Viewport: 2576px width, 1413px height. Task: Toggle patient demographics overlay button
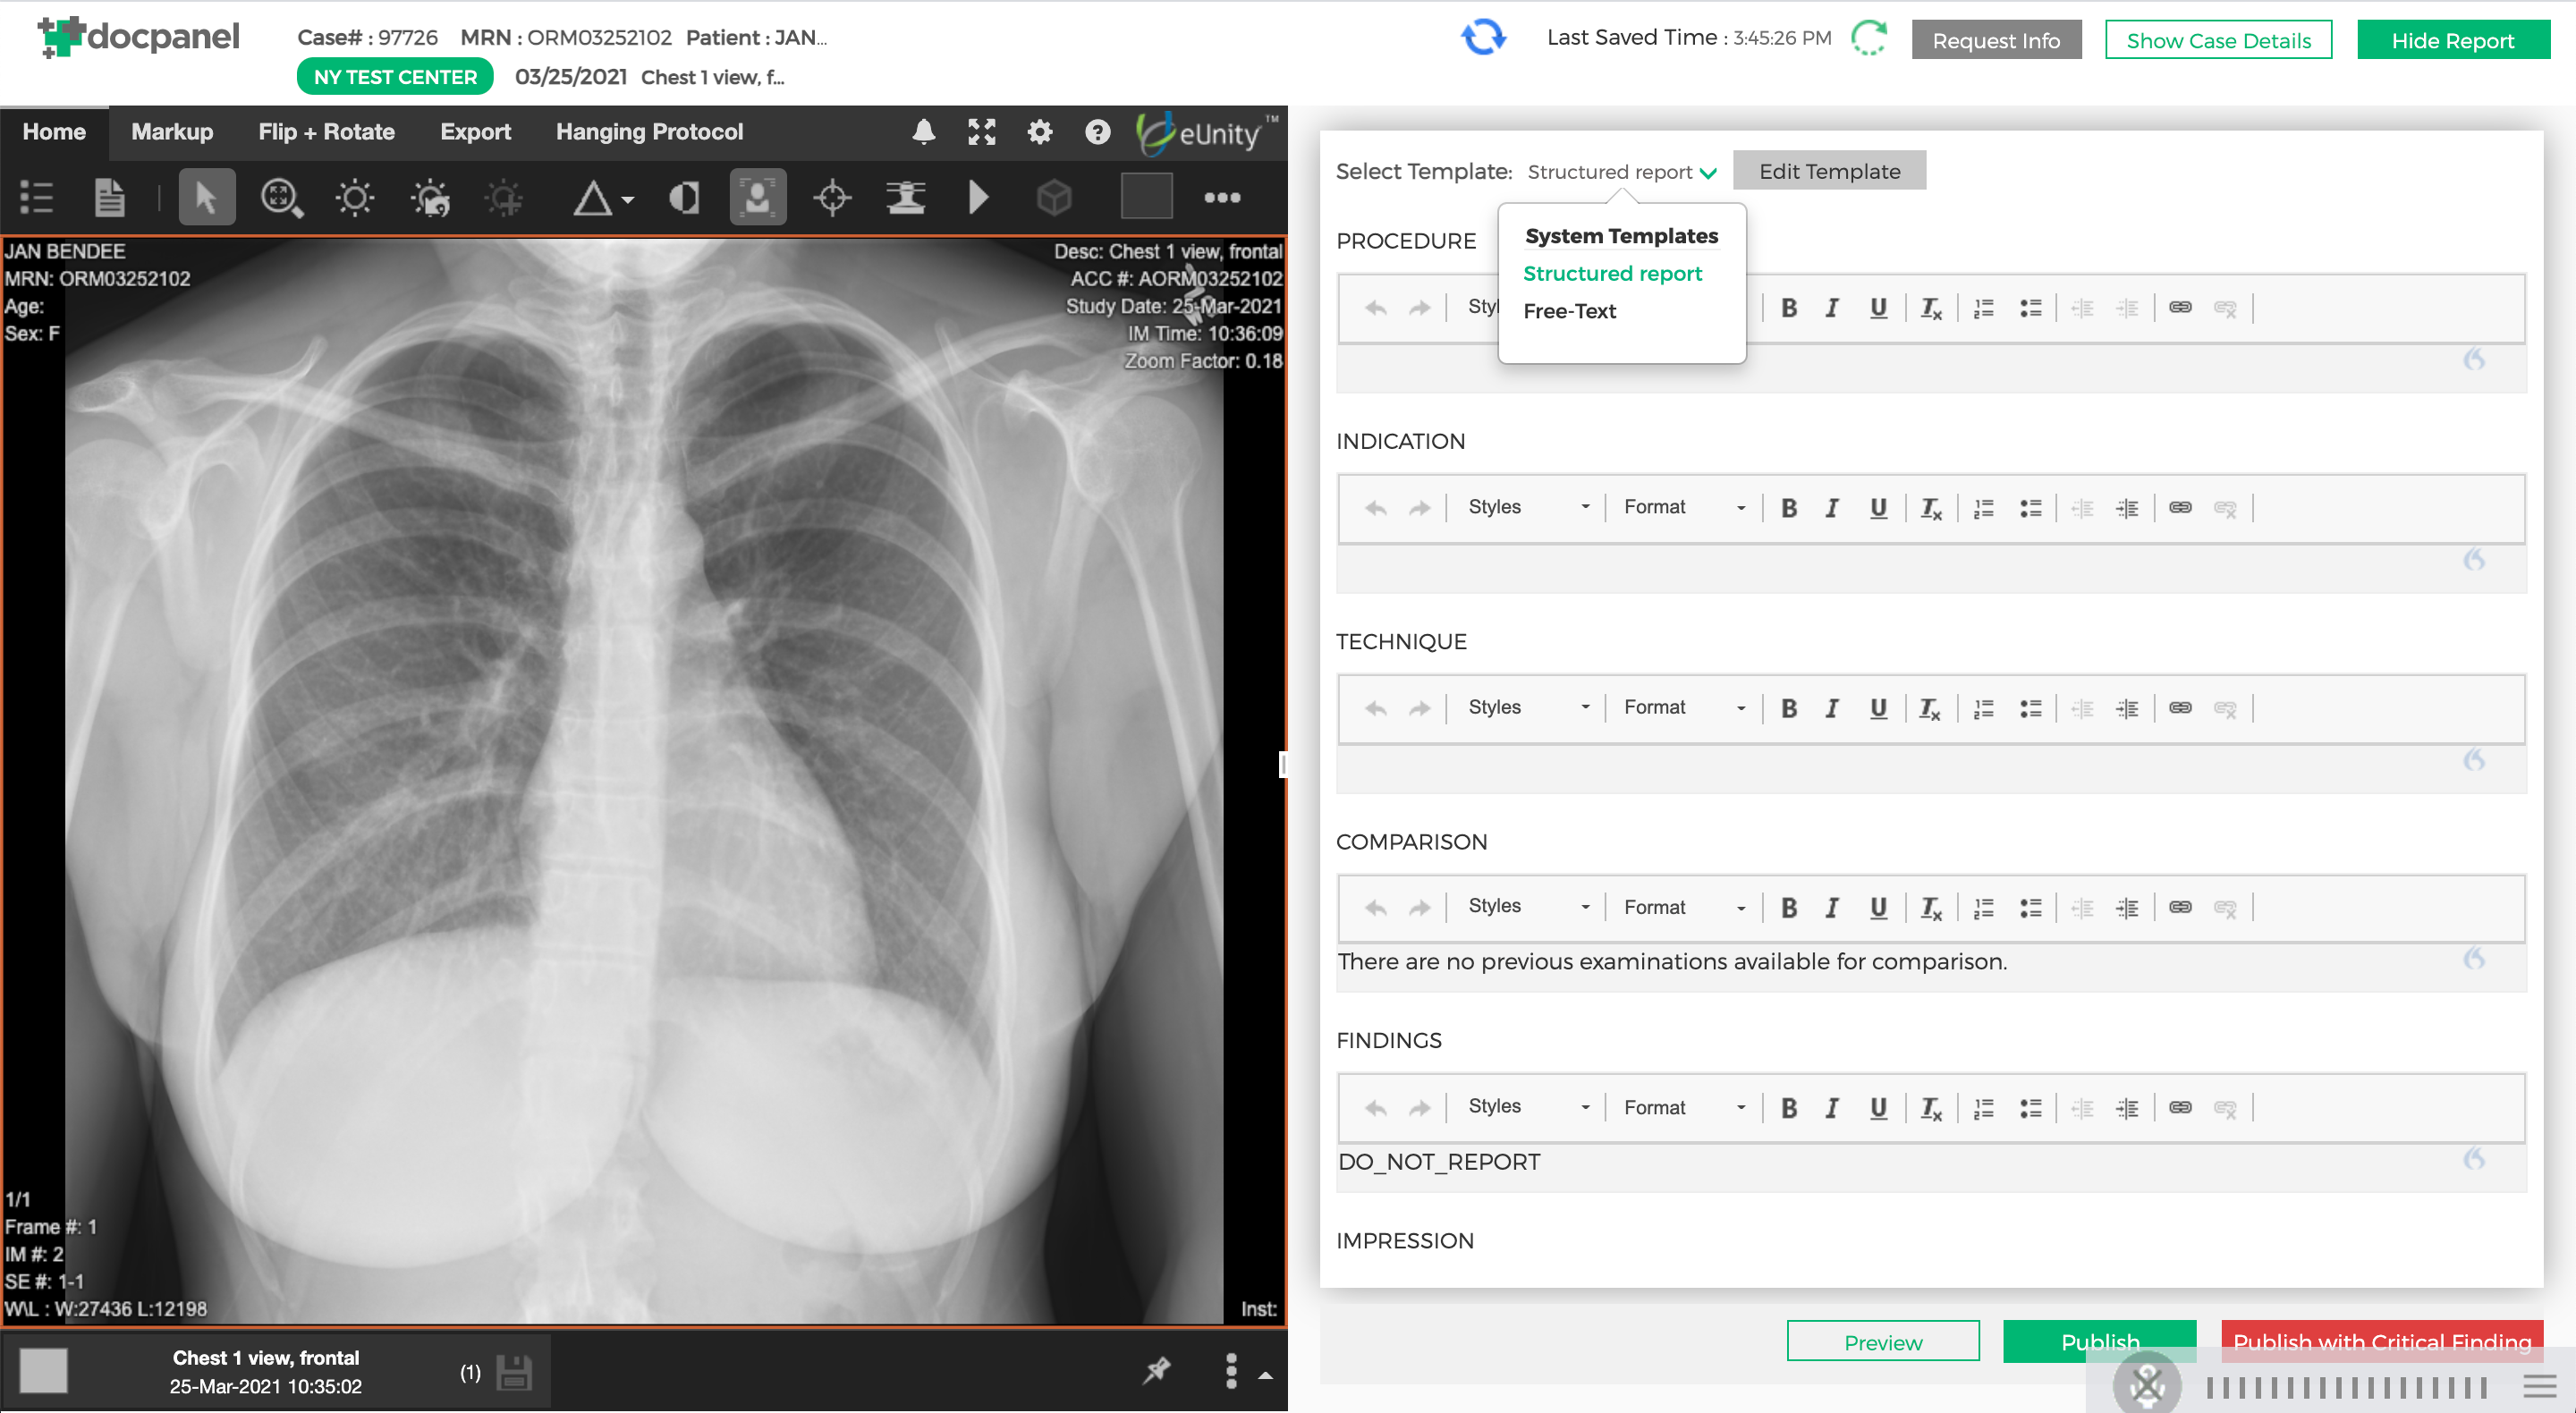[x=758, y=197]
